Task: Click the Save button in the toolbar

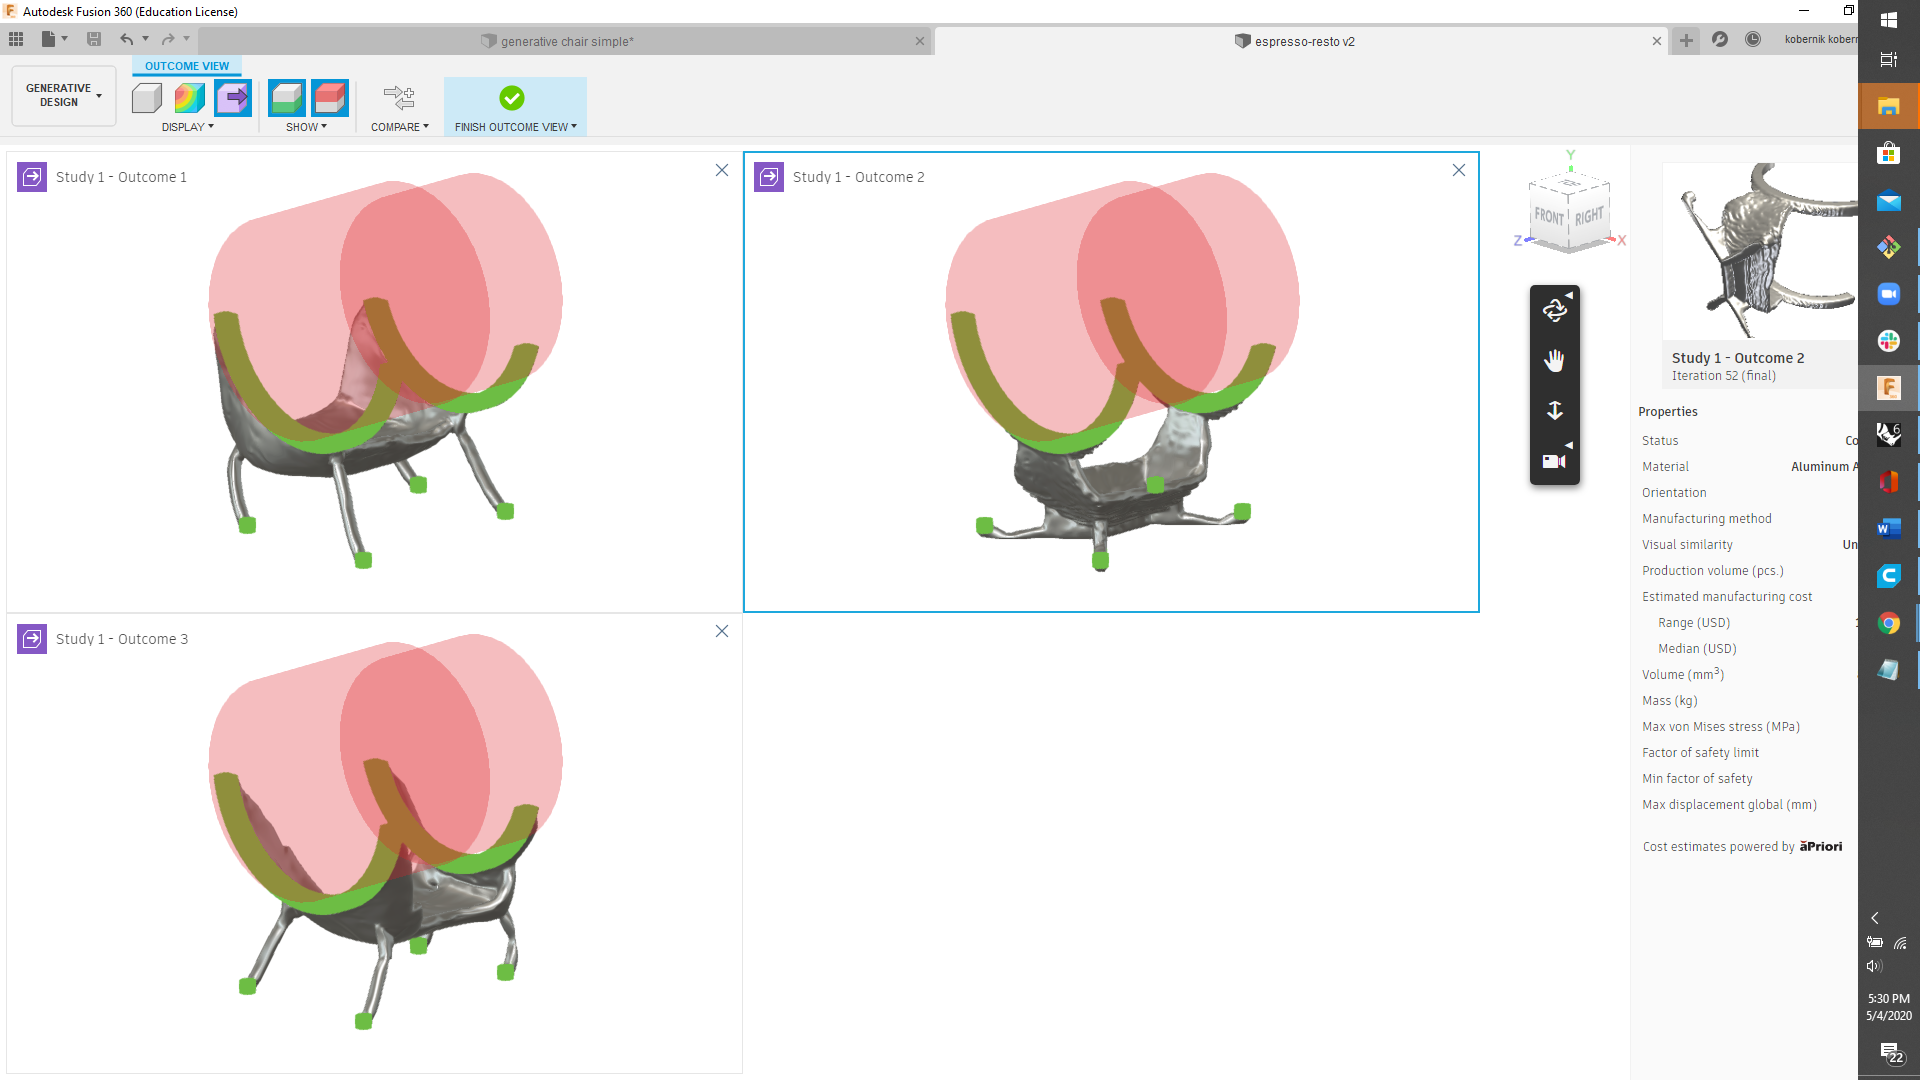Action: tap(94, 38)
